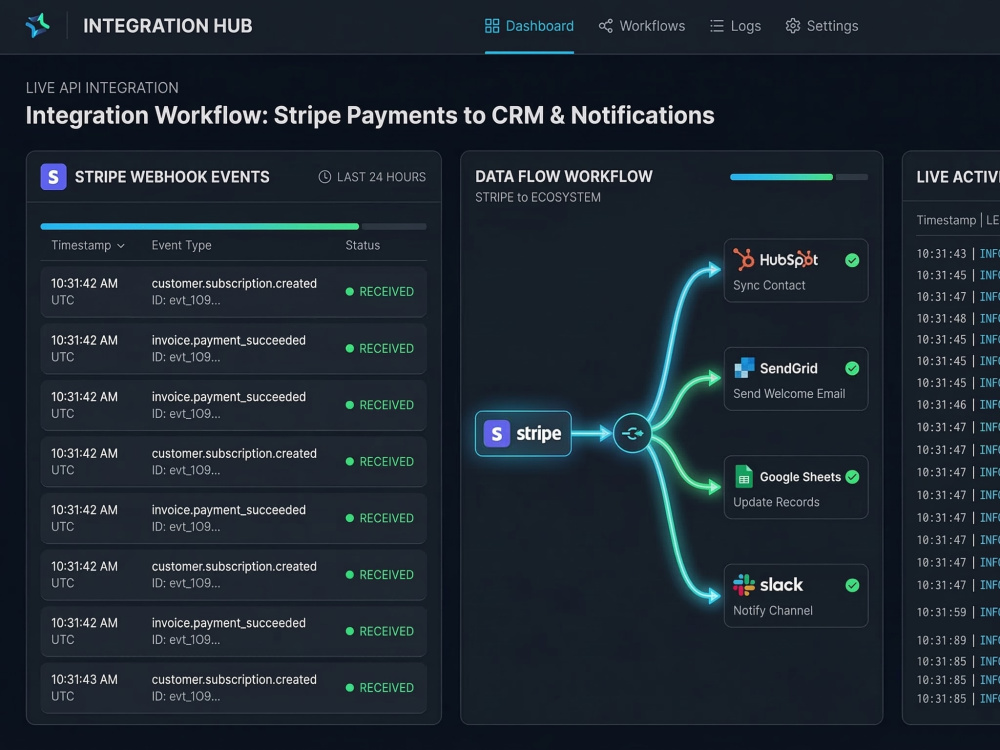
Task: Open the SendGrid Send Welcome Email card
Action: 796,379
